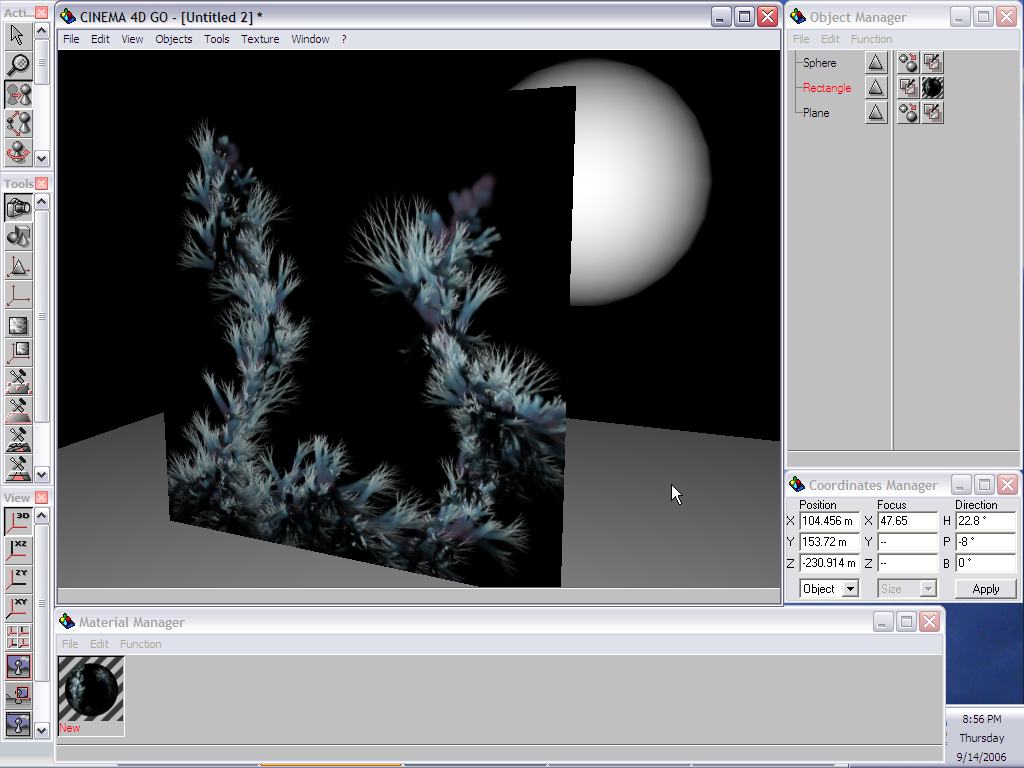Click the Position X value field
This screenshot has width=1024, height=768.
(x=829, y=521)
